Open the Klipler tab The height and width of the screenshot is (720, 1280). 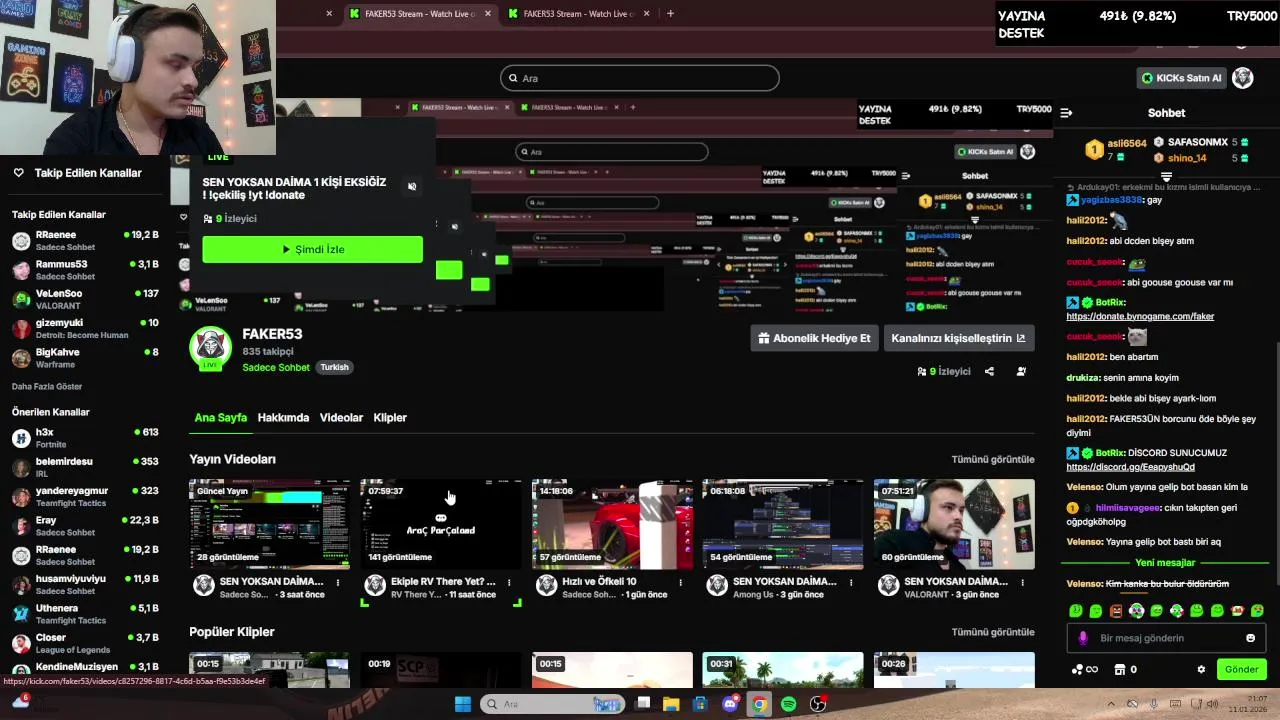pyautogui.click(x=390, y=417)
